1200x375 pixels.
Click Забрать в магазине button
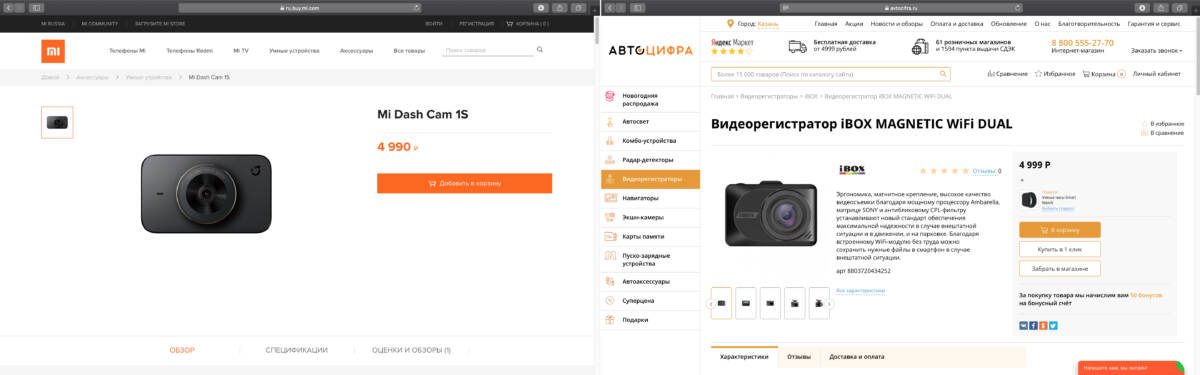1060,268
